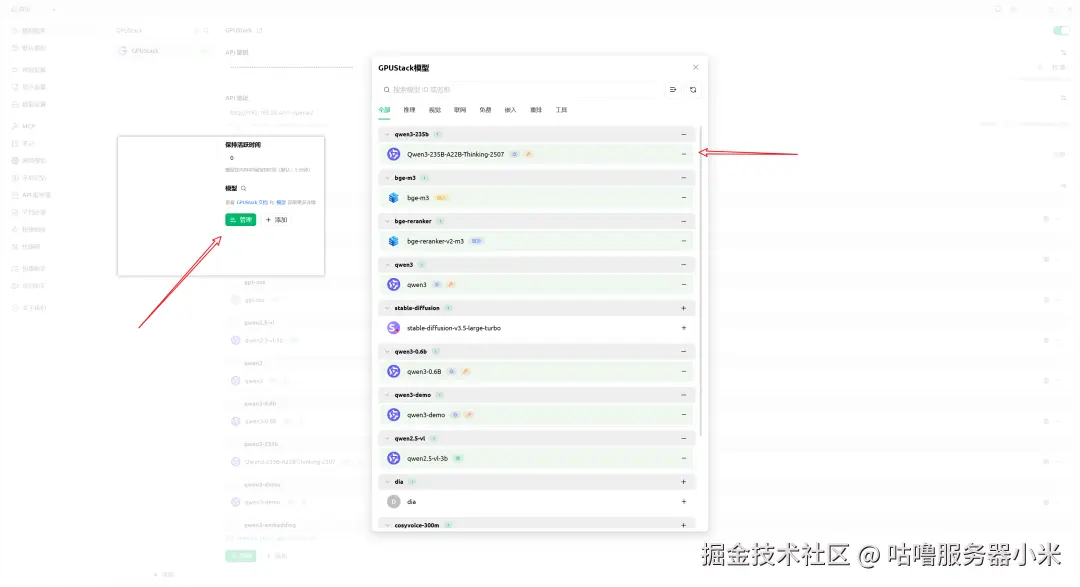Screen dimensions: 1080x587
Task: Collapse the bge-m3 group chevron
Action: [387, 178]
